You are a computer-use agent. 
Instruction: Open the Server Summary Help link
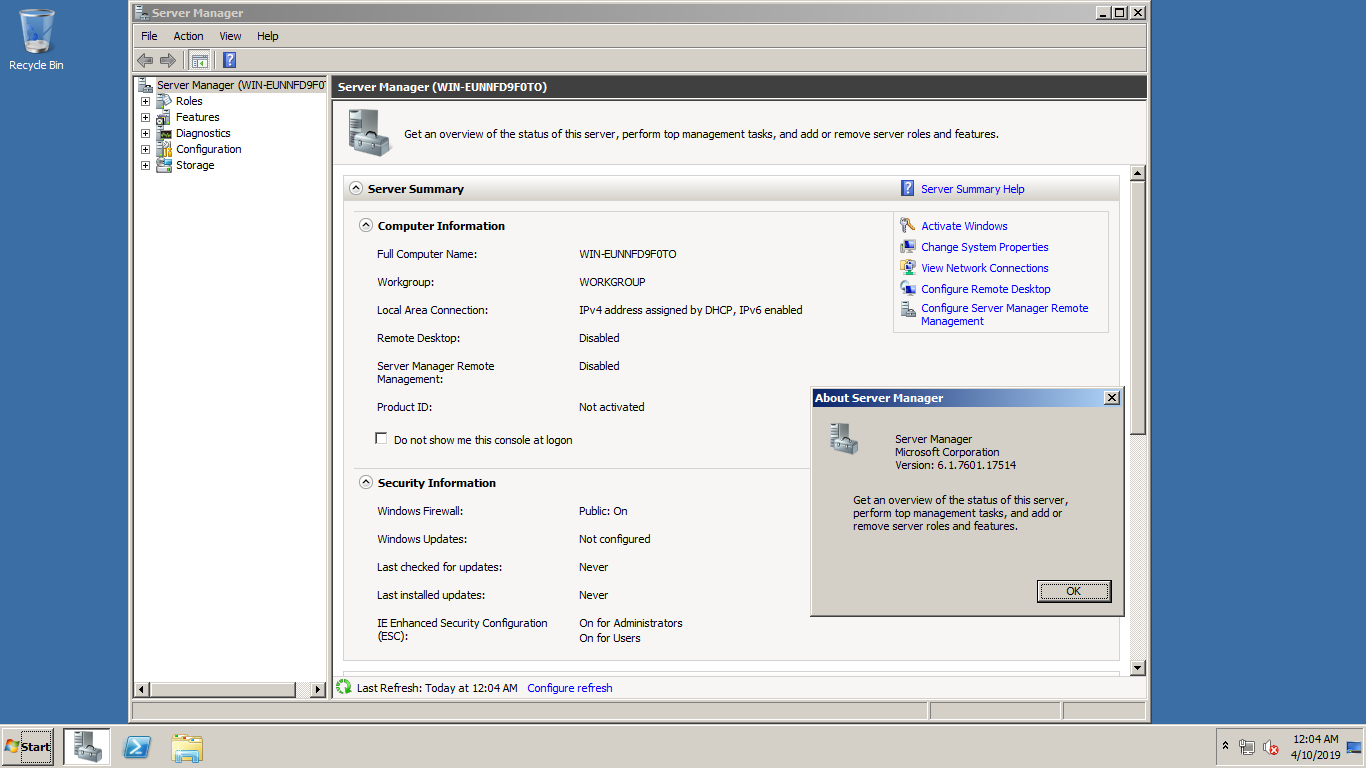973,189
